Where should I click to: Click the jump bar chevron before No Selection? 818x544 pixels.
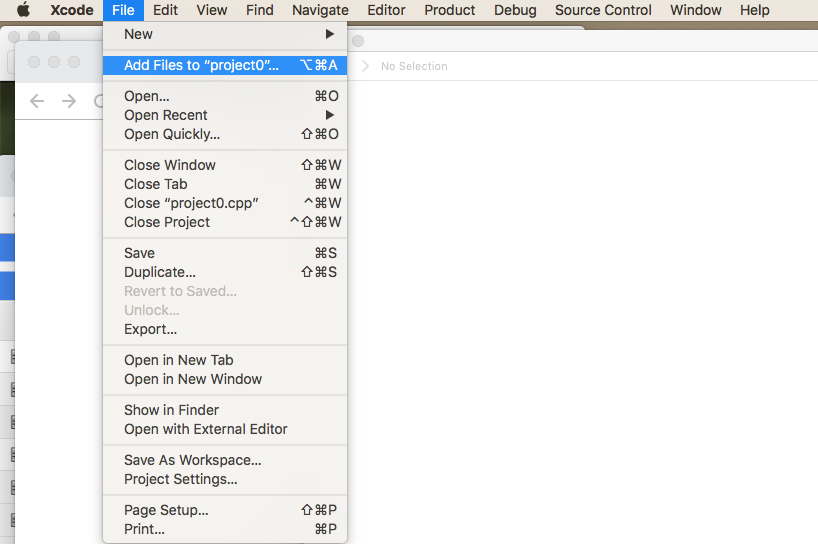coord(366,66)
